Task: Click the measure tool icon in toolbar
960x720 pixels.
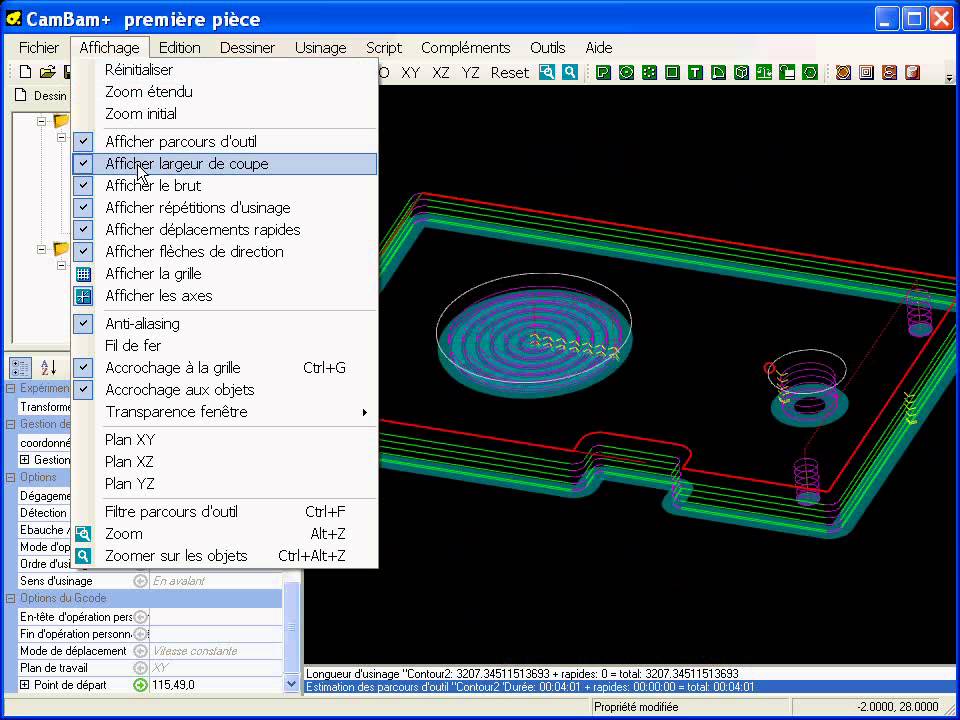Action: pos(764,73)
